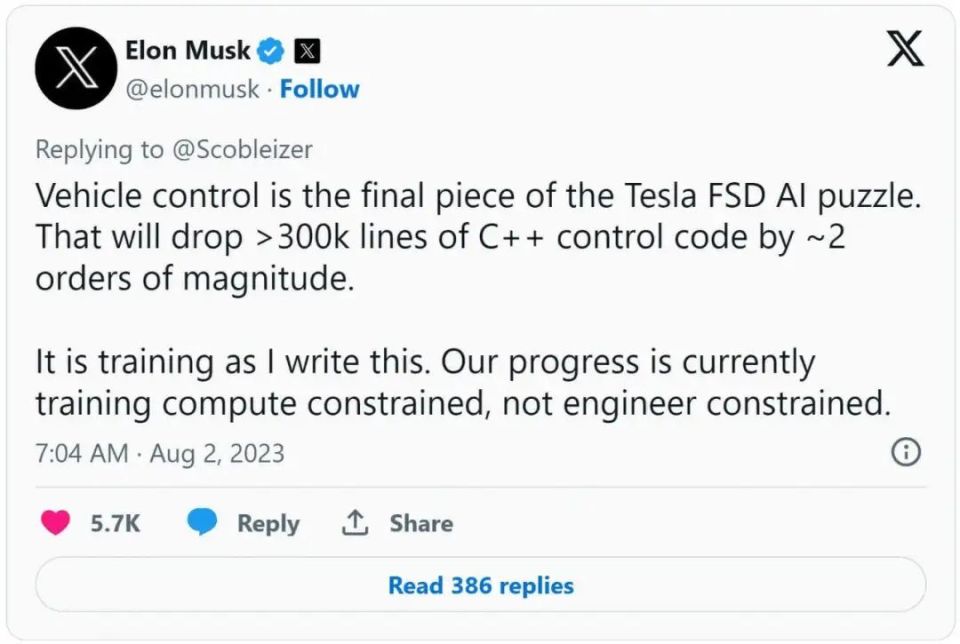Click the 5.7K like count
960x644 pixels.
tap(115, 523)
